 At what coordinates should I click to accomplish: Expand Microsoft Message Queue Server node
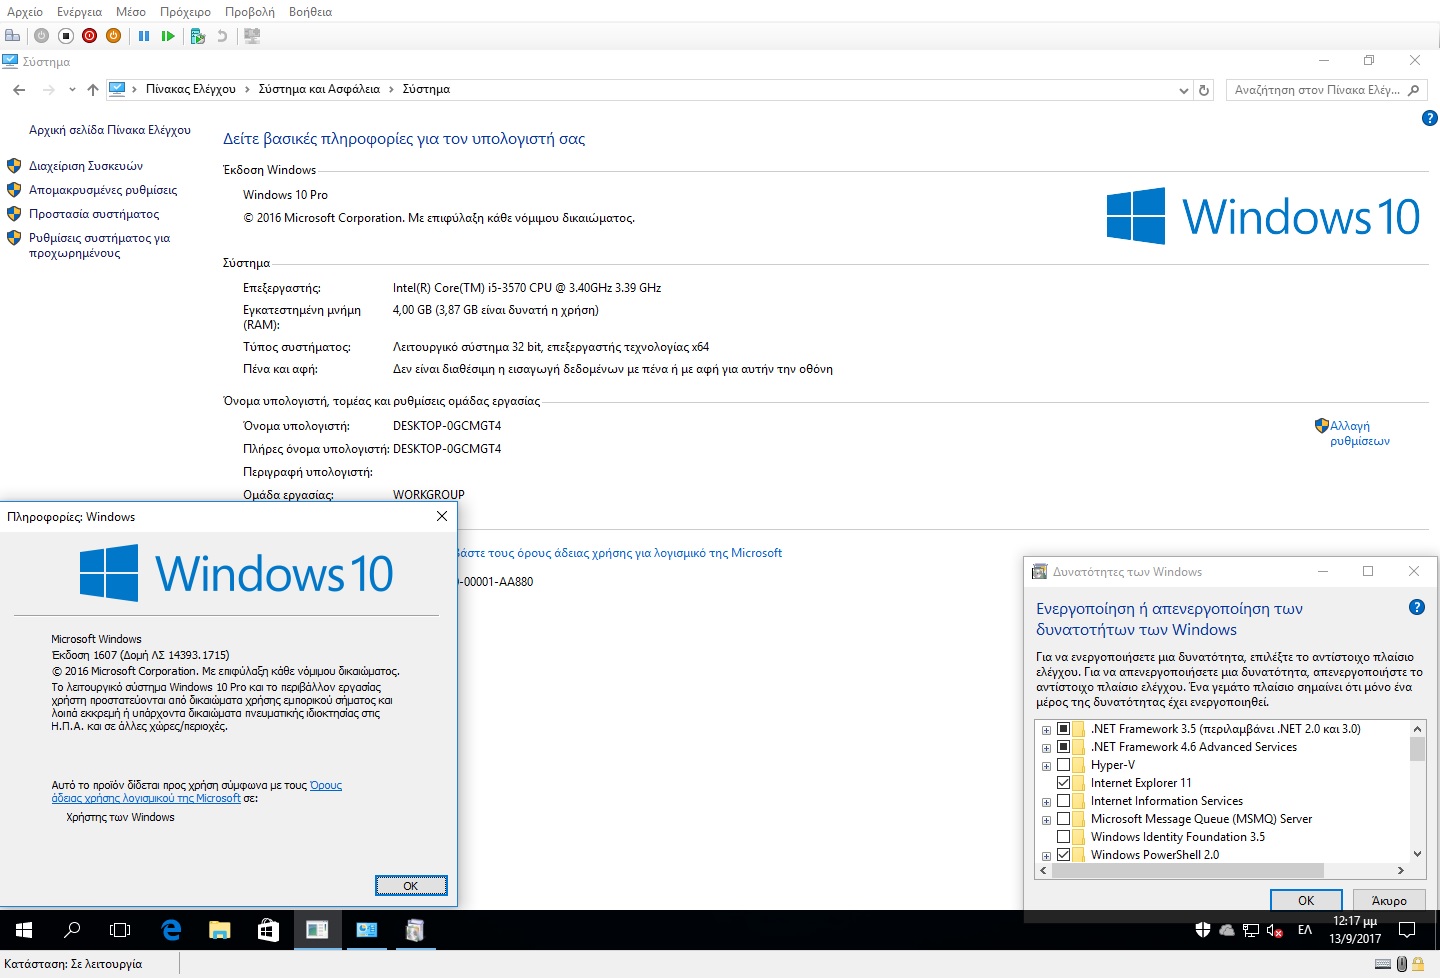click(x=1046, y=820)
